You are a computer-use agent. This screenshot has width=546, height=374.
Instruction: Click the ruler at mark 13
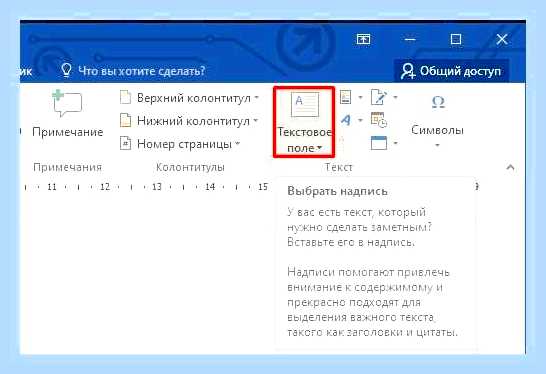click(x=157, y=187)
